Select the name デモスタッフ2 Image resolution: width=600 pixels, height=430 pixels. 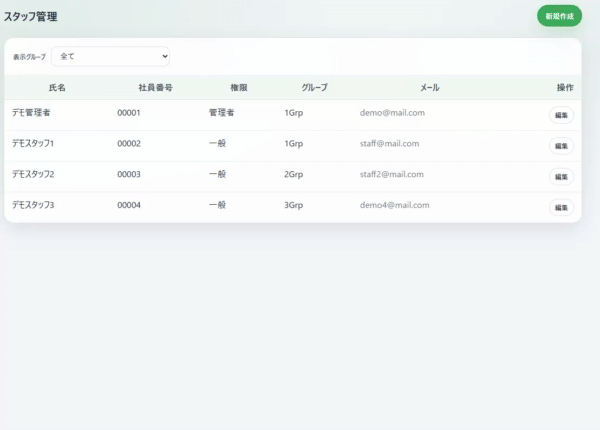pyautogui.click(x=33, y=174)
